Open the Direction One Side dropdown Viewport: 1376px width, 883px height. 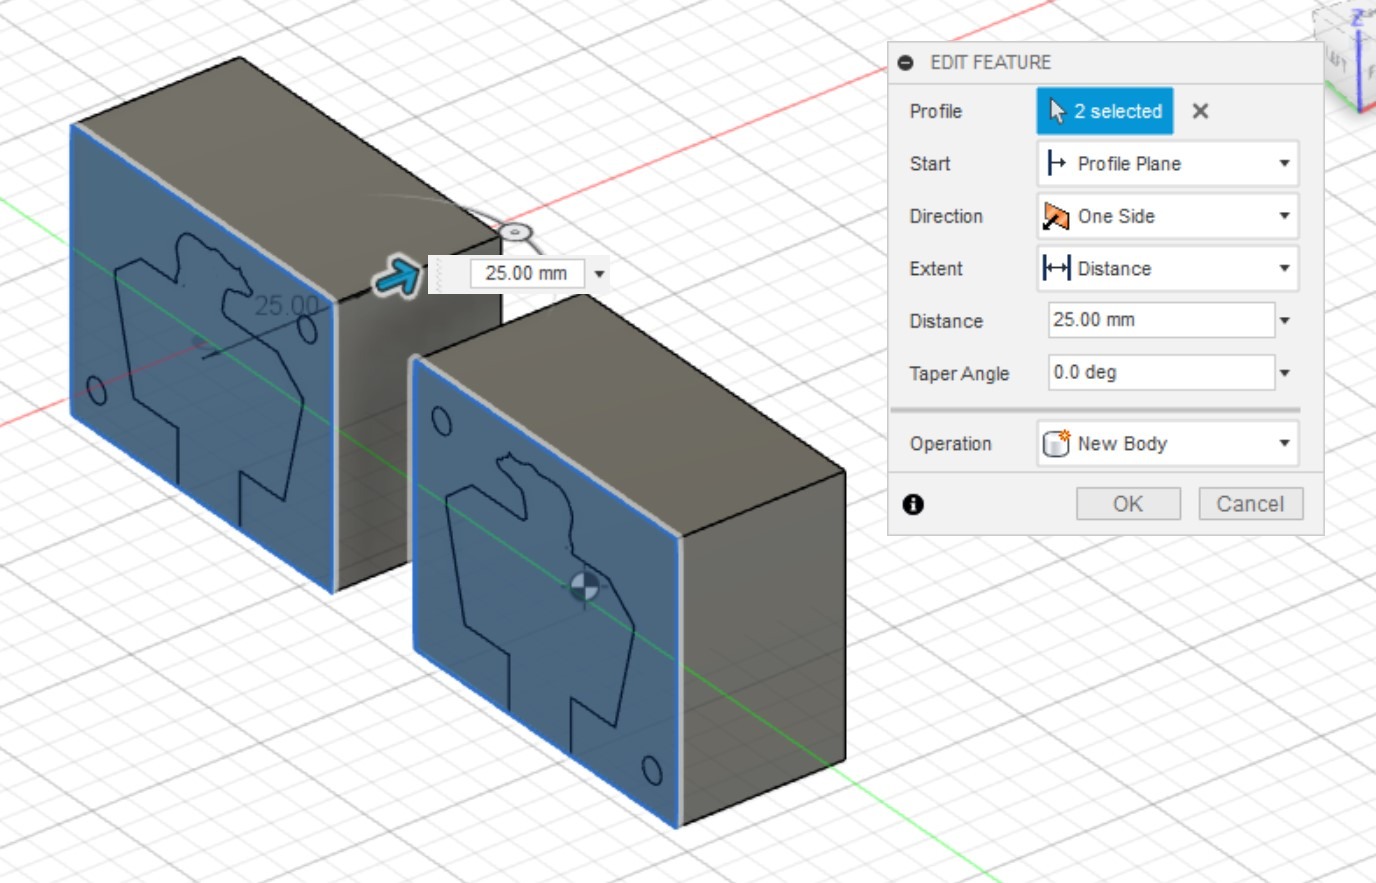click(1168, 216)
